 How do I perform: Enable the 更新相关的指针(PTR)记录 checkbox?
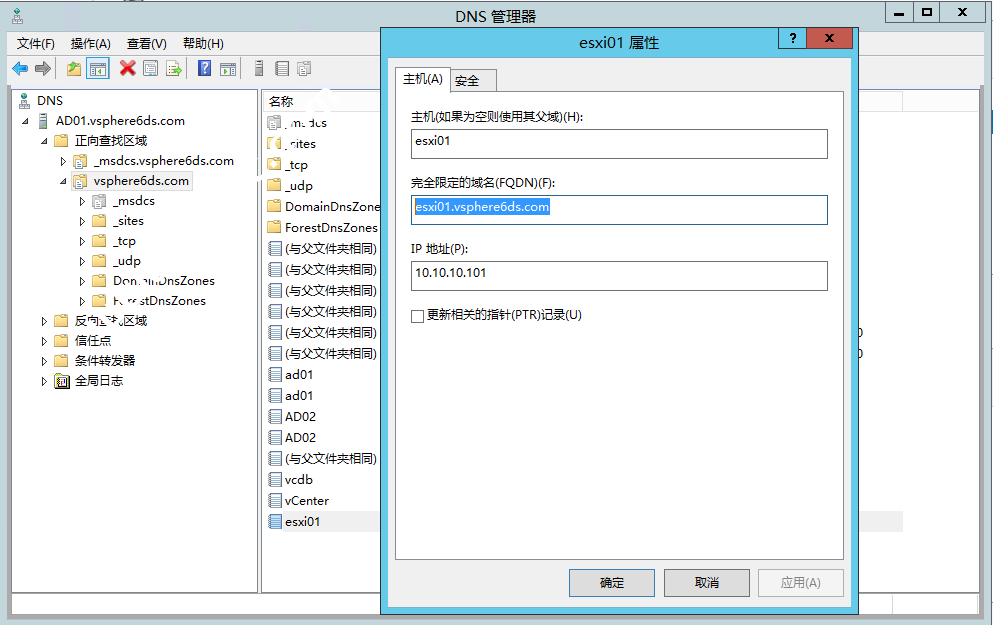(x=418, y=314)
